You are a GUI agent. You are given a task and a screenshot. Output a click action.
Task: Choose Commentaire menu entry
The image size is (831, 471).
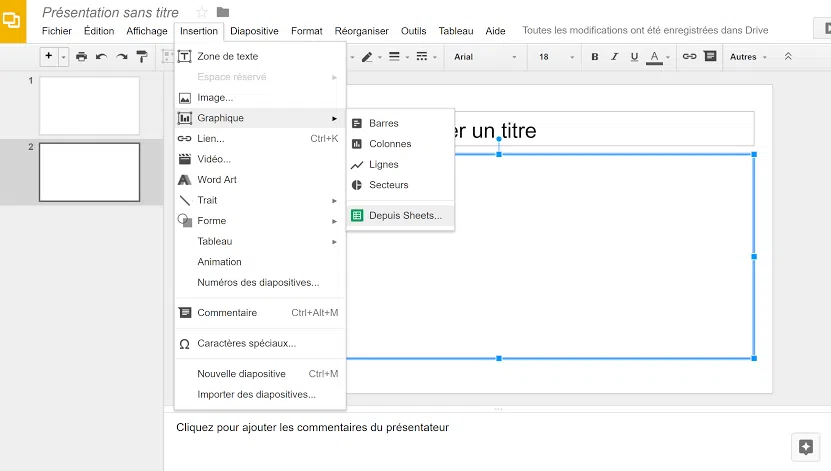click(260, 313)
